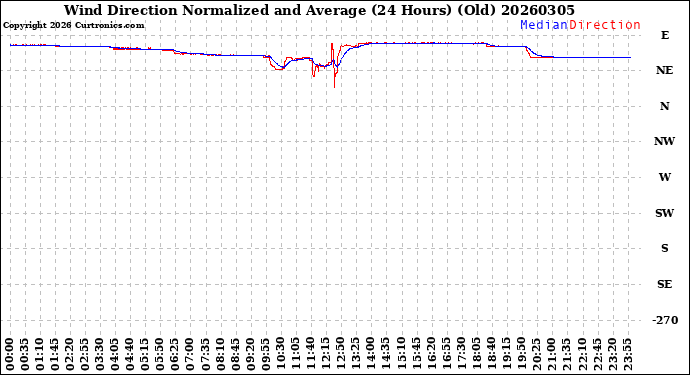The image size is (690, 375).
Task: Click the 'SE' direction axis label
Action: point(664,284)
